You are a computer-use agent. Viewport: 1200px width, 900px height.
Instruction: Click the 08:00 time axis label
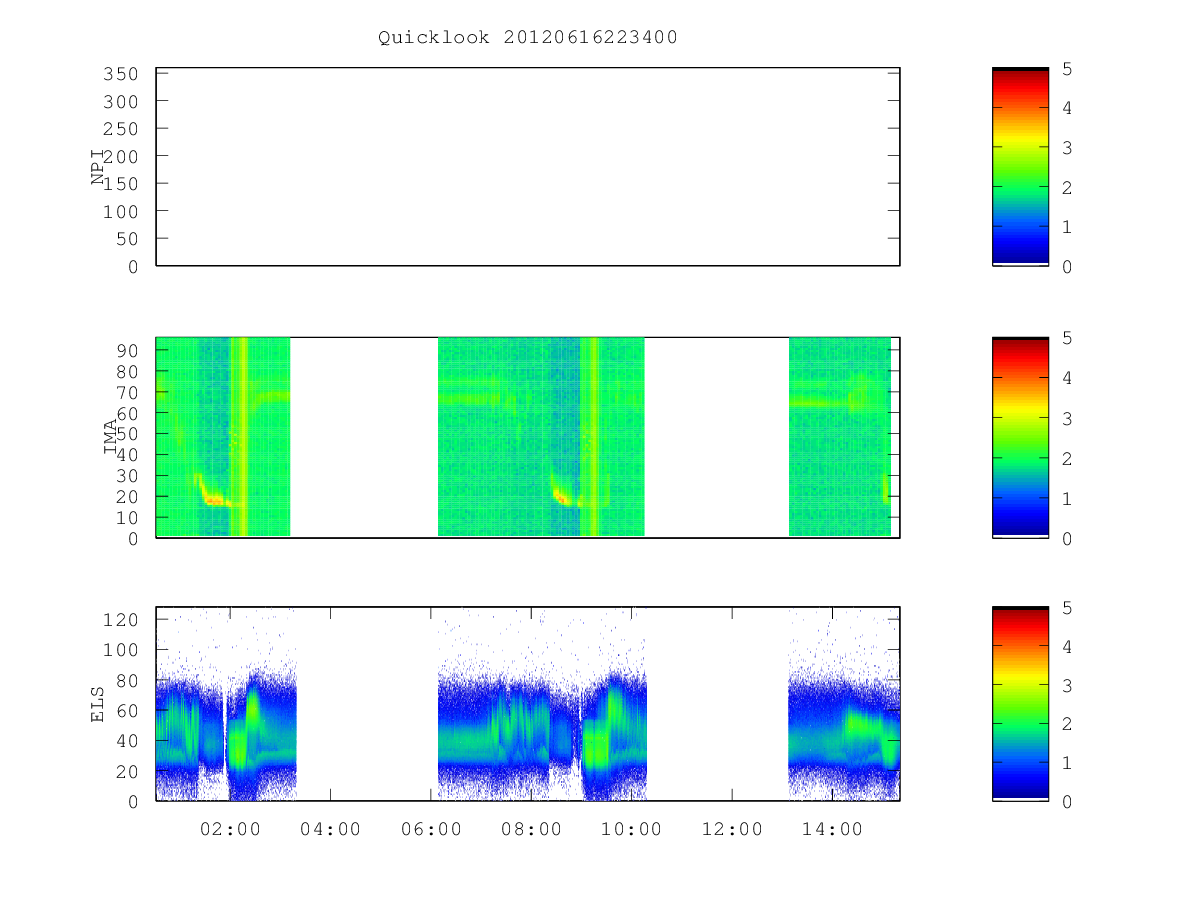[532, 829]
